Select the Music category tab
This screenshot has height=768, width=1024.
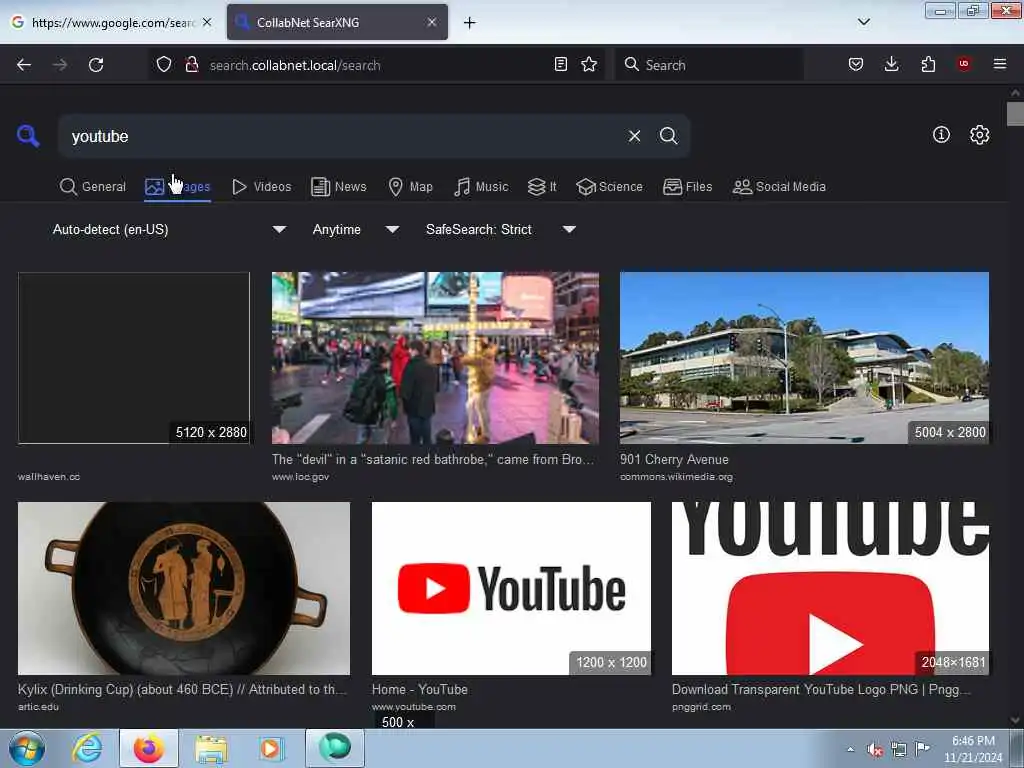(481, 187)
